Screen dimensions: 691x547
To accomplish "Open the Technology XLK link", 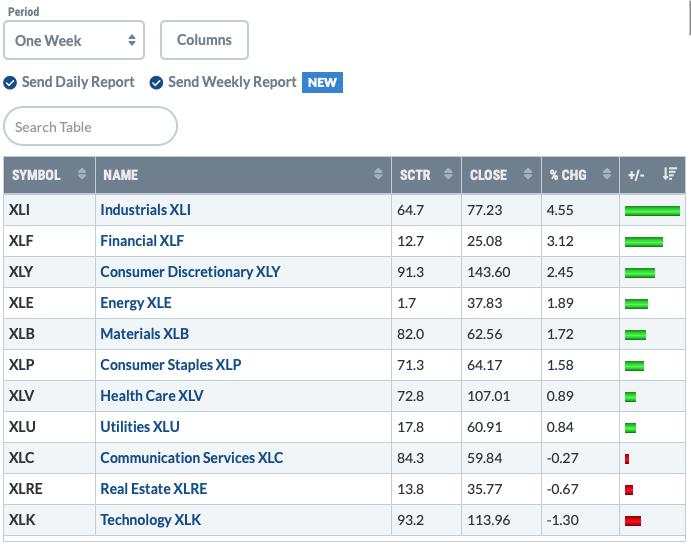I will 150,520.
